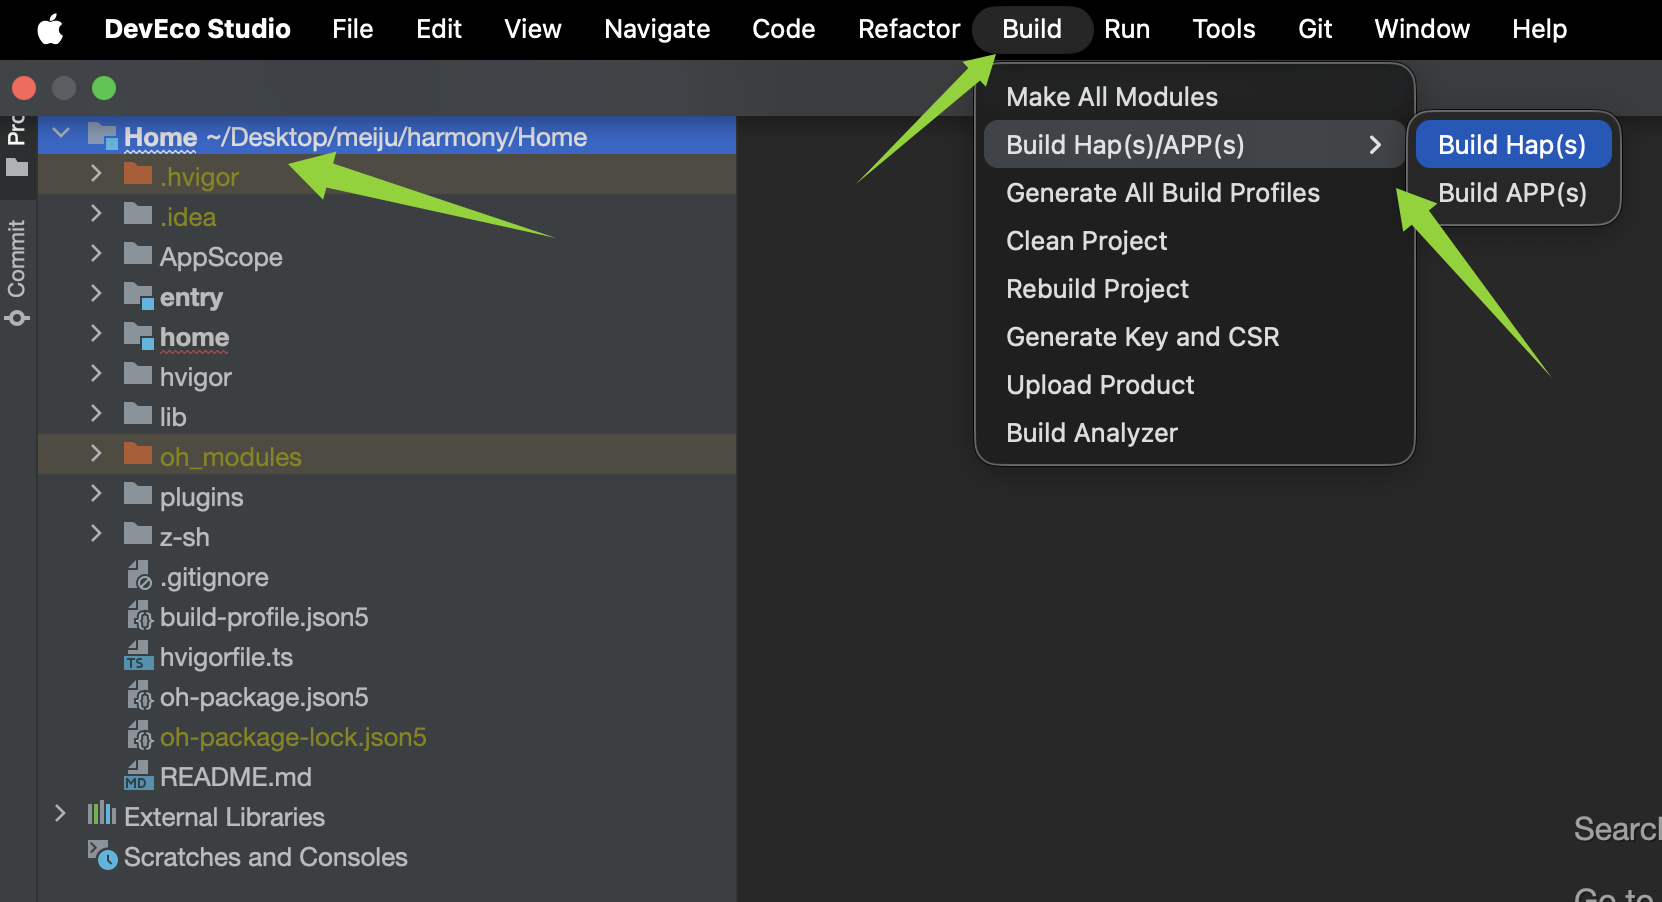Select hvigorfile.ts file name
Viewport: 1662px width, 902px height.
click(226, 657)
